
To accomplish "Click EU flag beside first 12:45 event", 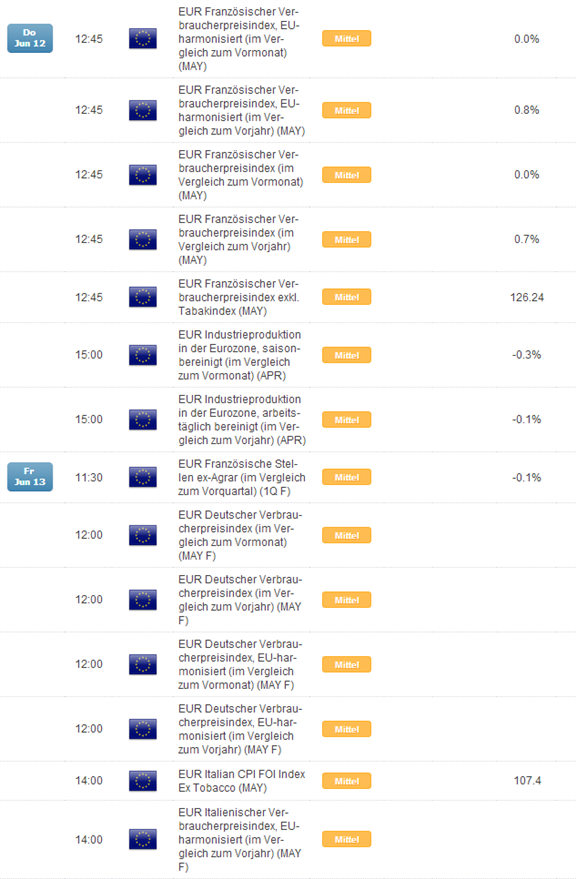I will point(142,39).
